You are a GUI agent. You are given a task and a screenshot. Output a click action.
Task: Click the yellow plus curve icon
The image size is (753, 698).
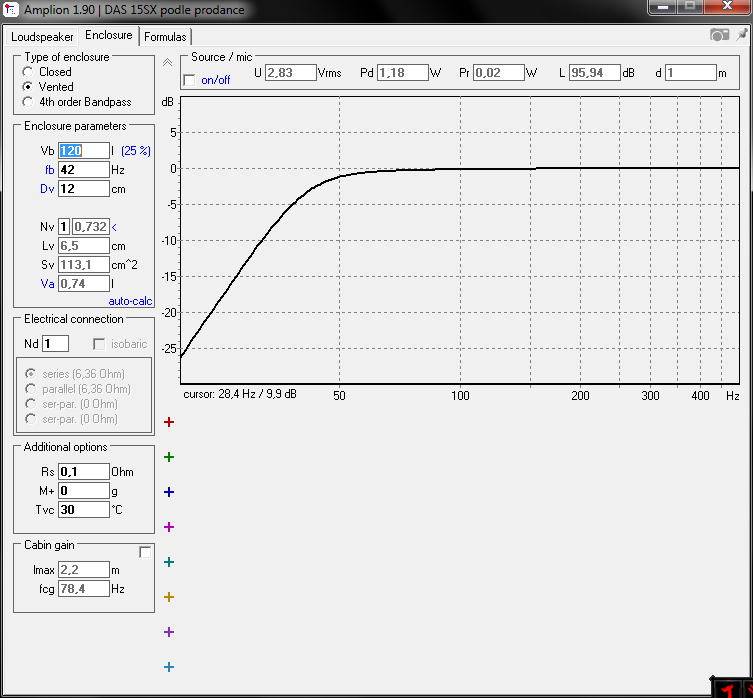(169, 597)
